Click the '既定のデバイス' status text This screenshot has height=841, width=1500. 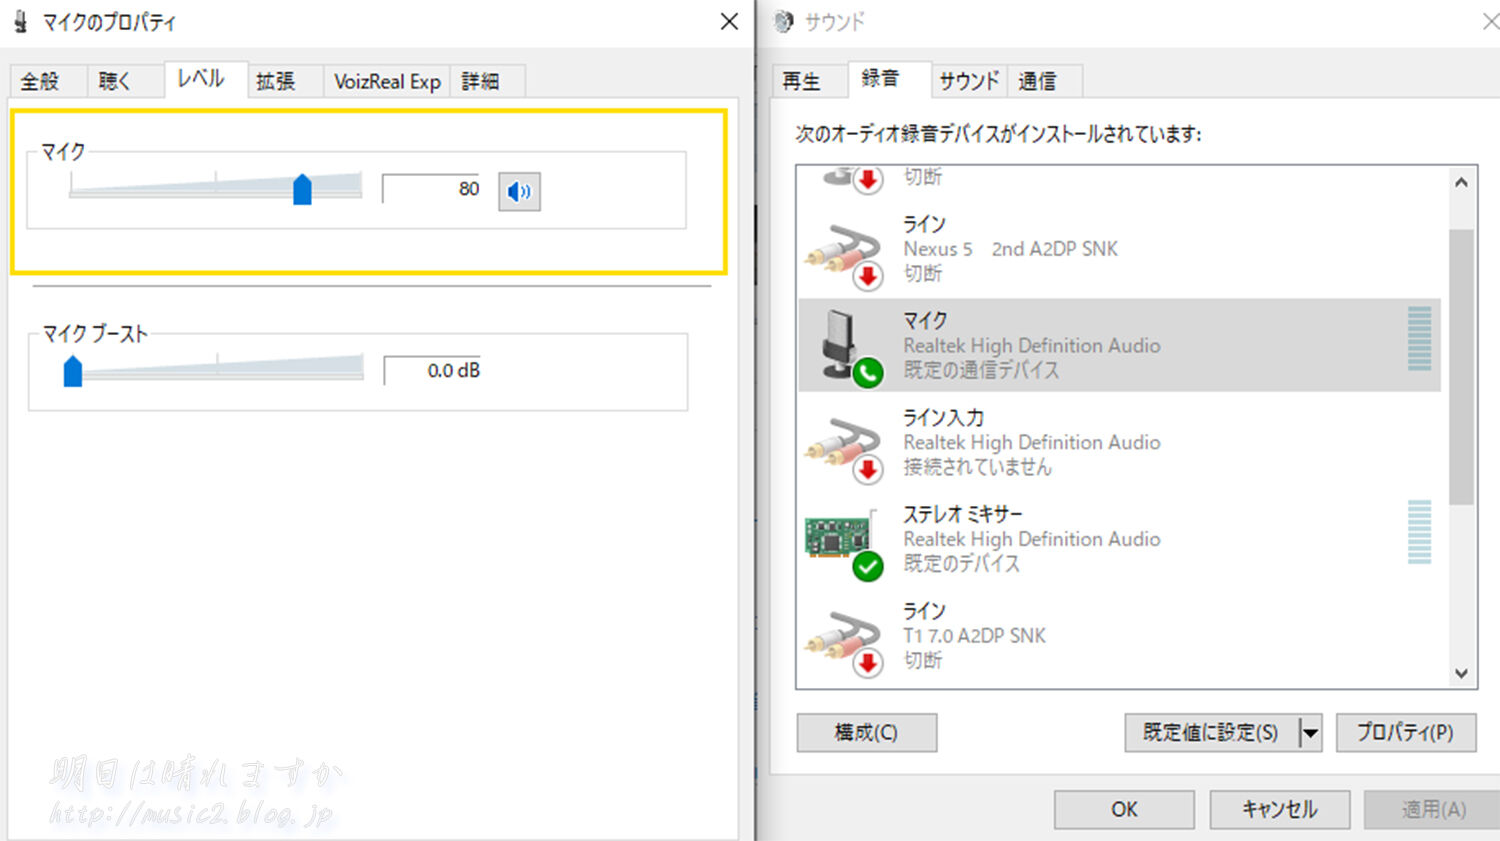click(x=962, y=564)
